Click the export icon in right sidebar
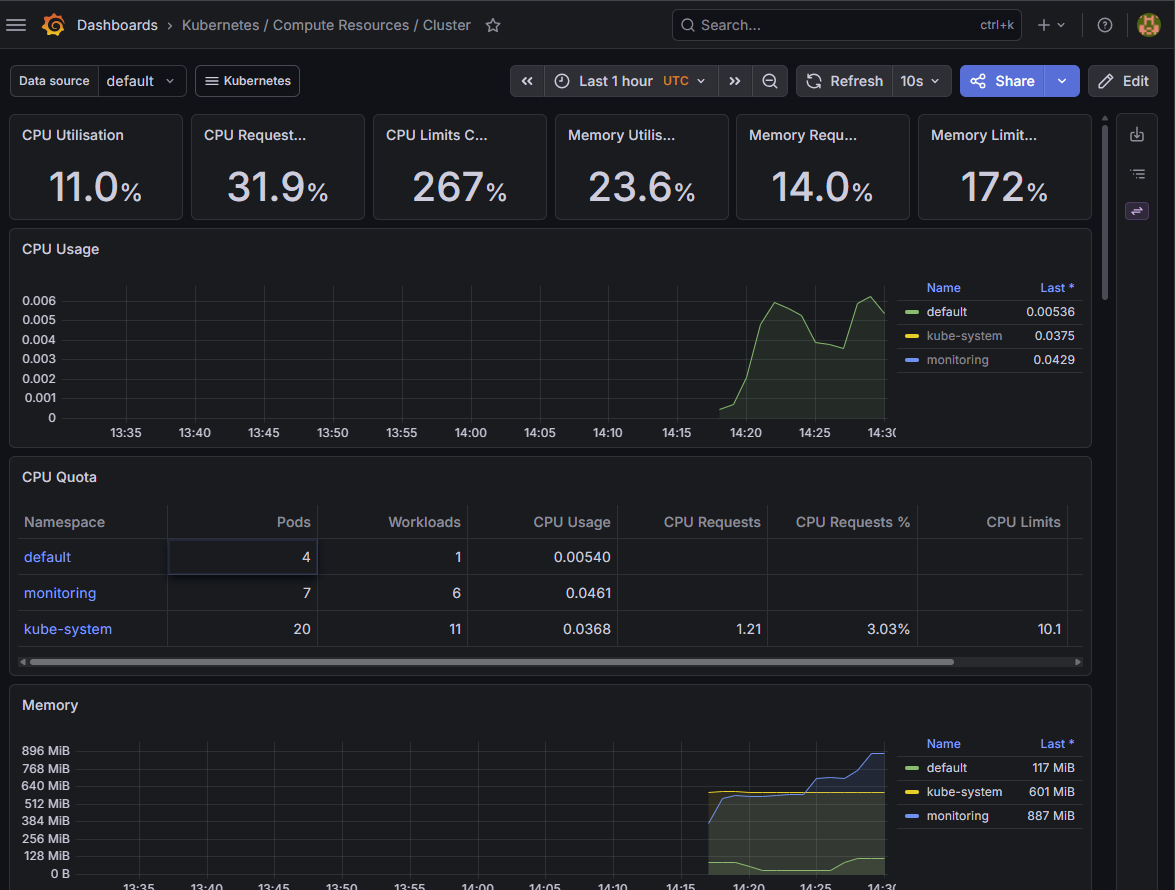The image size is (1175, 890). [1137, 135]
